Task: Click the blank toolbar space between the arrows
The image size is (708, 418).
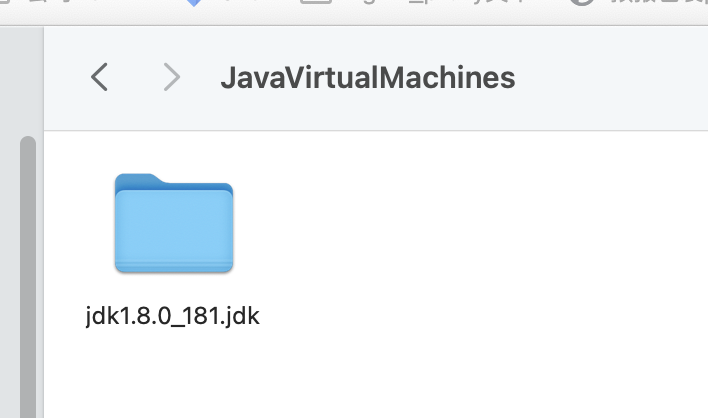Action: coord(135,77)
